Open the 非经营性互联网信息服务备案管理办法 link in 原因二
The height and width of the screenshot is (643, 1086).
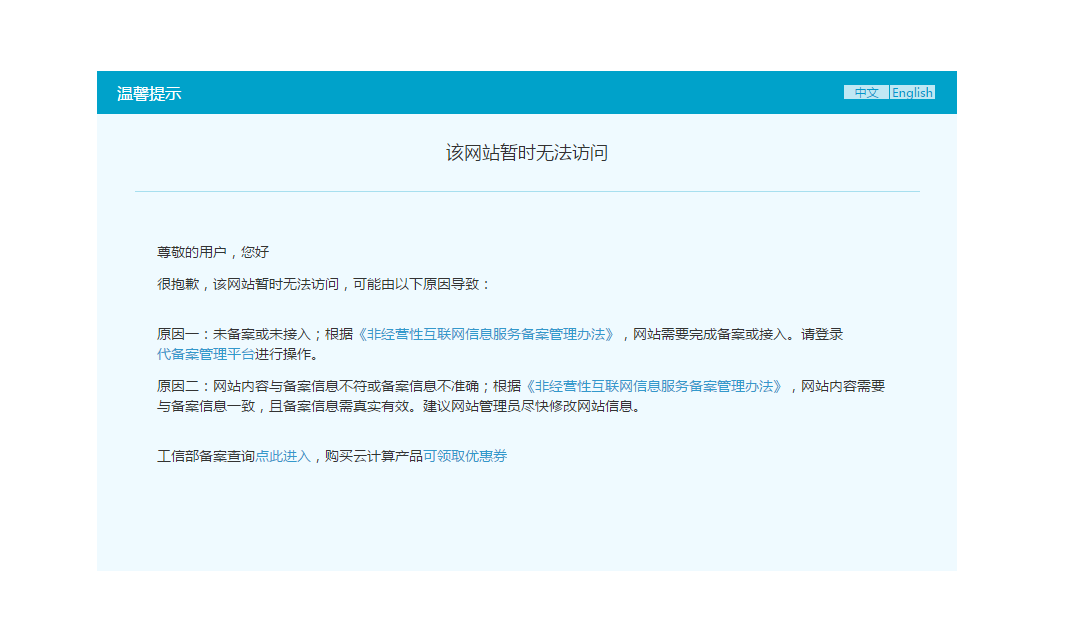click(x=654, y=386)
